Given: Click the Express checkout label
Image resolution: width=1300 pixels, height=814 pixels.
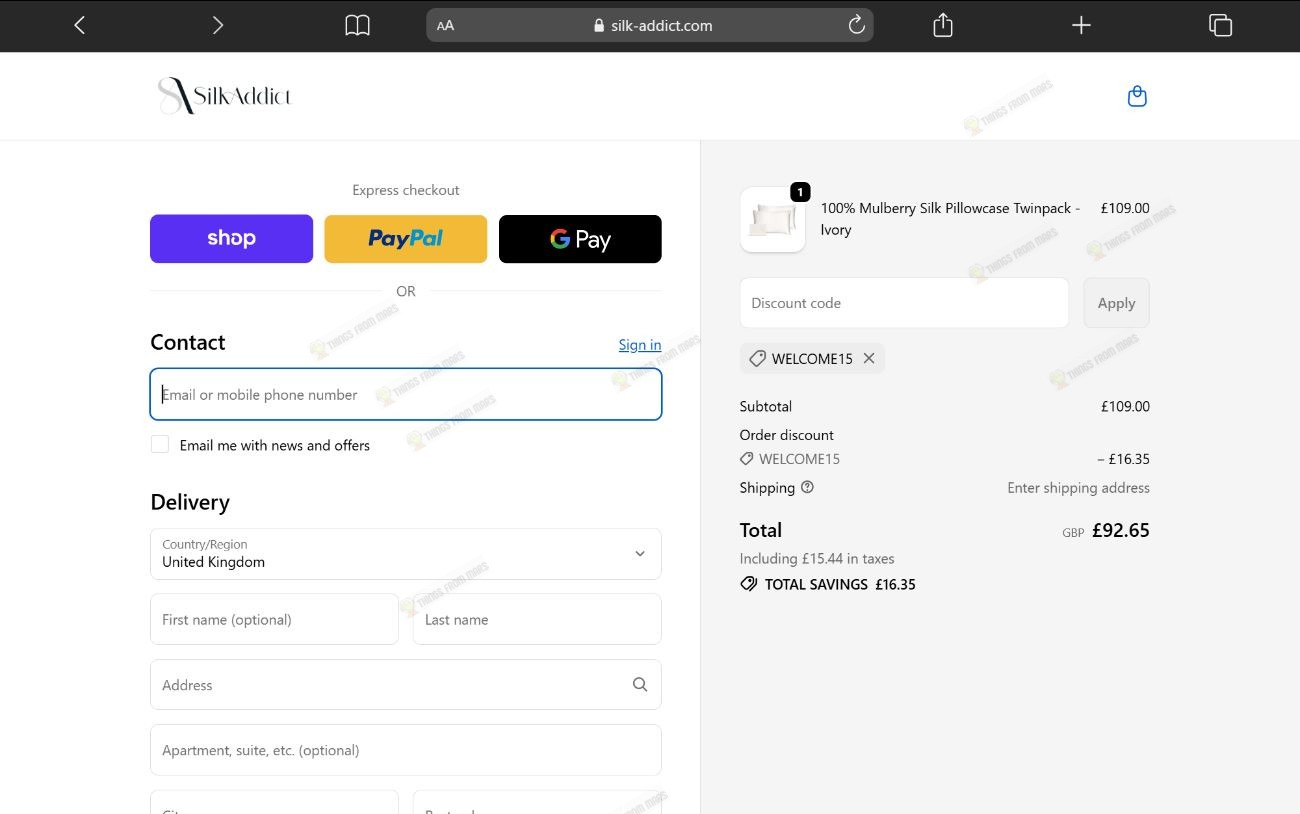Looking at the screenshot, I should pos(406,190).
